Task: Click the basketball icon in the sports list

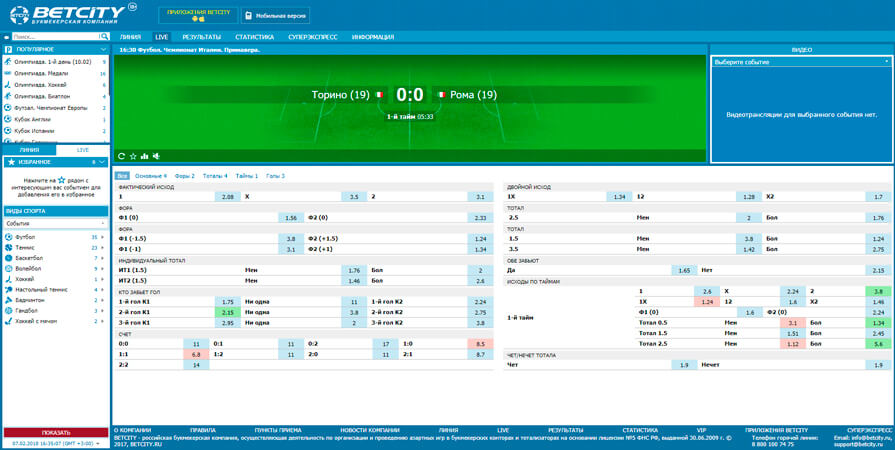Action: [x=9, y=258]
